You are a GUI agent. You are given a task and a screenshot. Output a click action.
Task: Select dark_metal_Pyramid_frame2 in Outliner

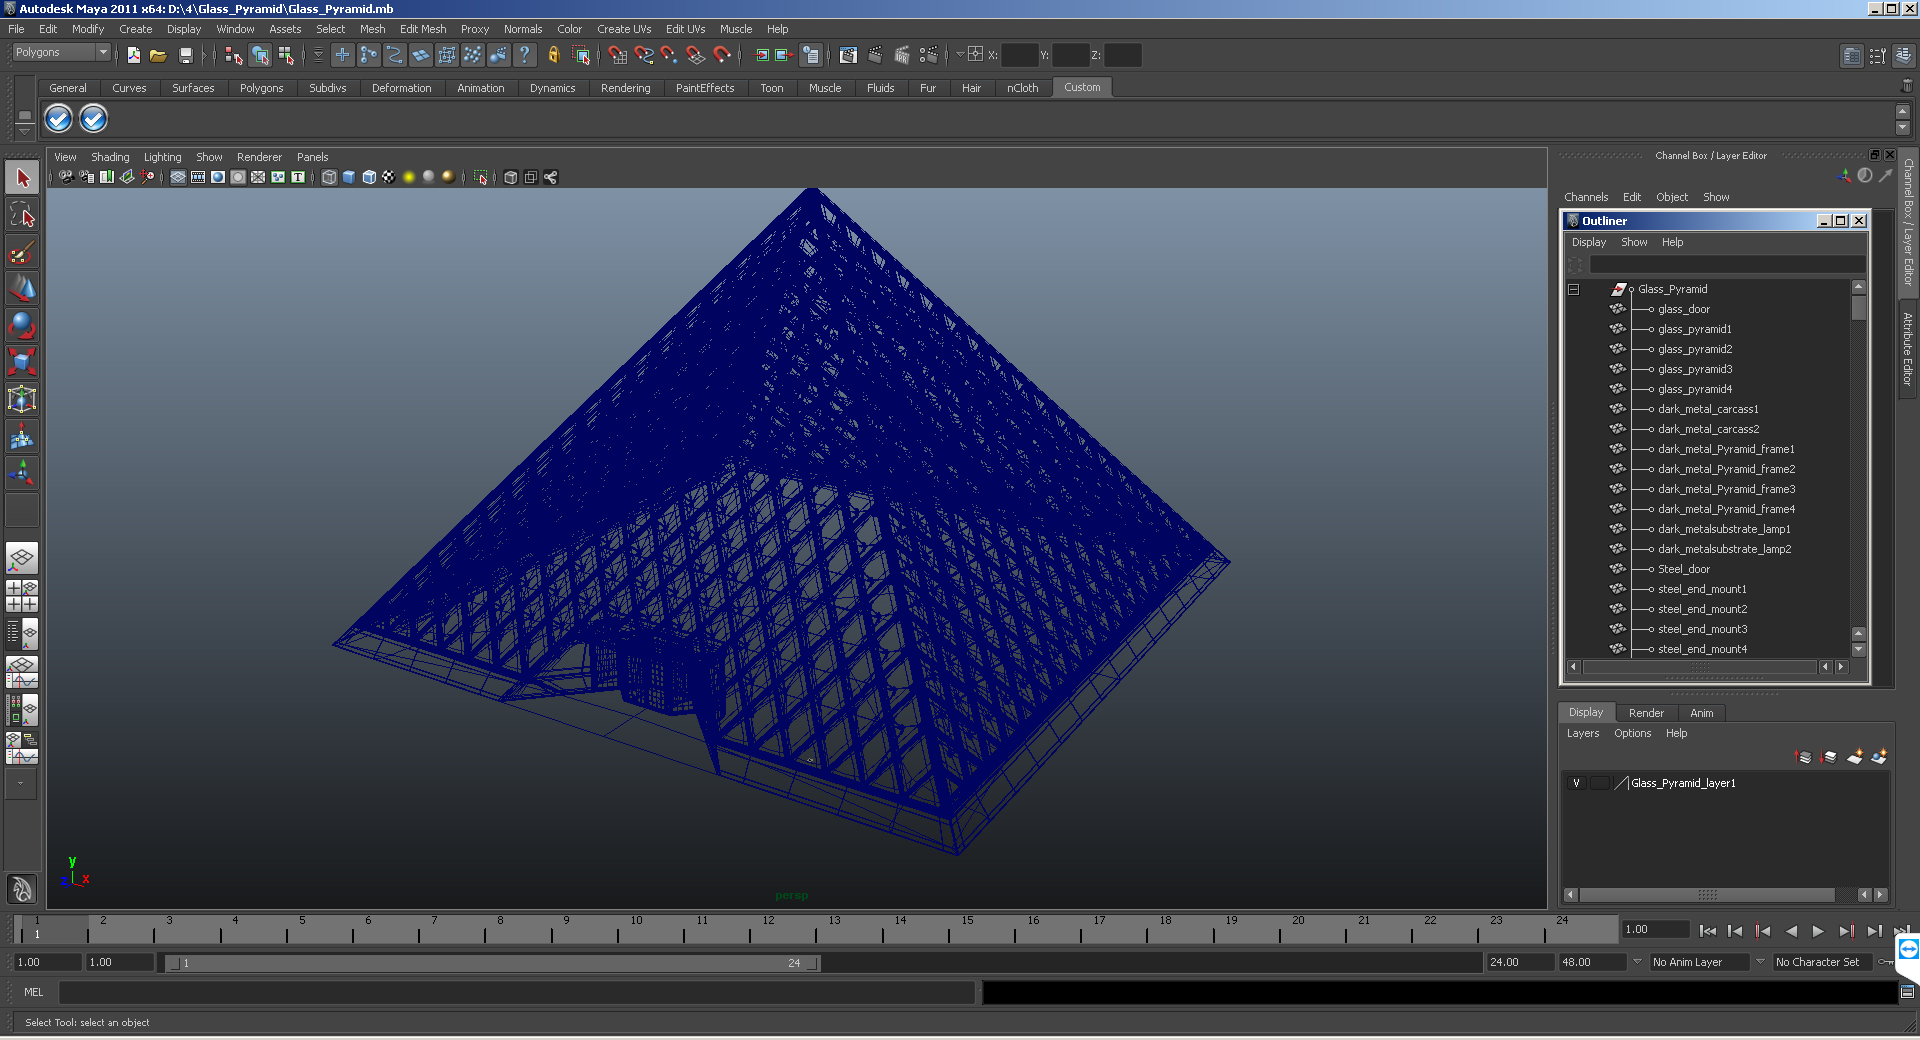[1726, 469]
